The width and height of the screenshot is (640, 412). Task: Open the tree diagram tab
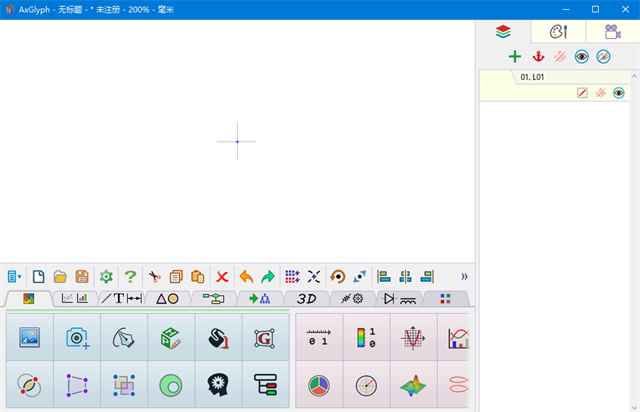(260, 298)
